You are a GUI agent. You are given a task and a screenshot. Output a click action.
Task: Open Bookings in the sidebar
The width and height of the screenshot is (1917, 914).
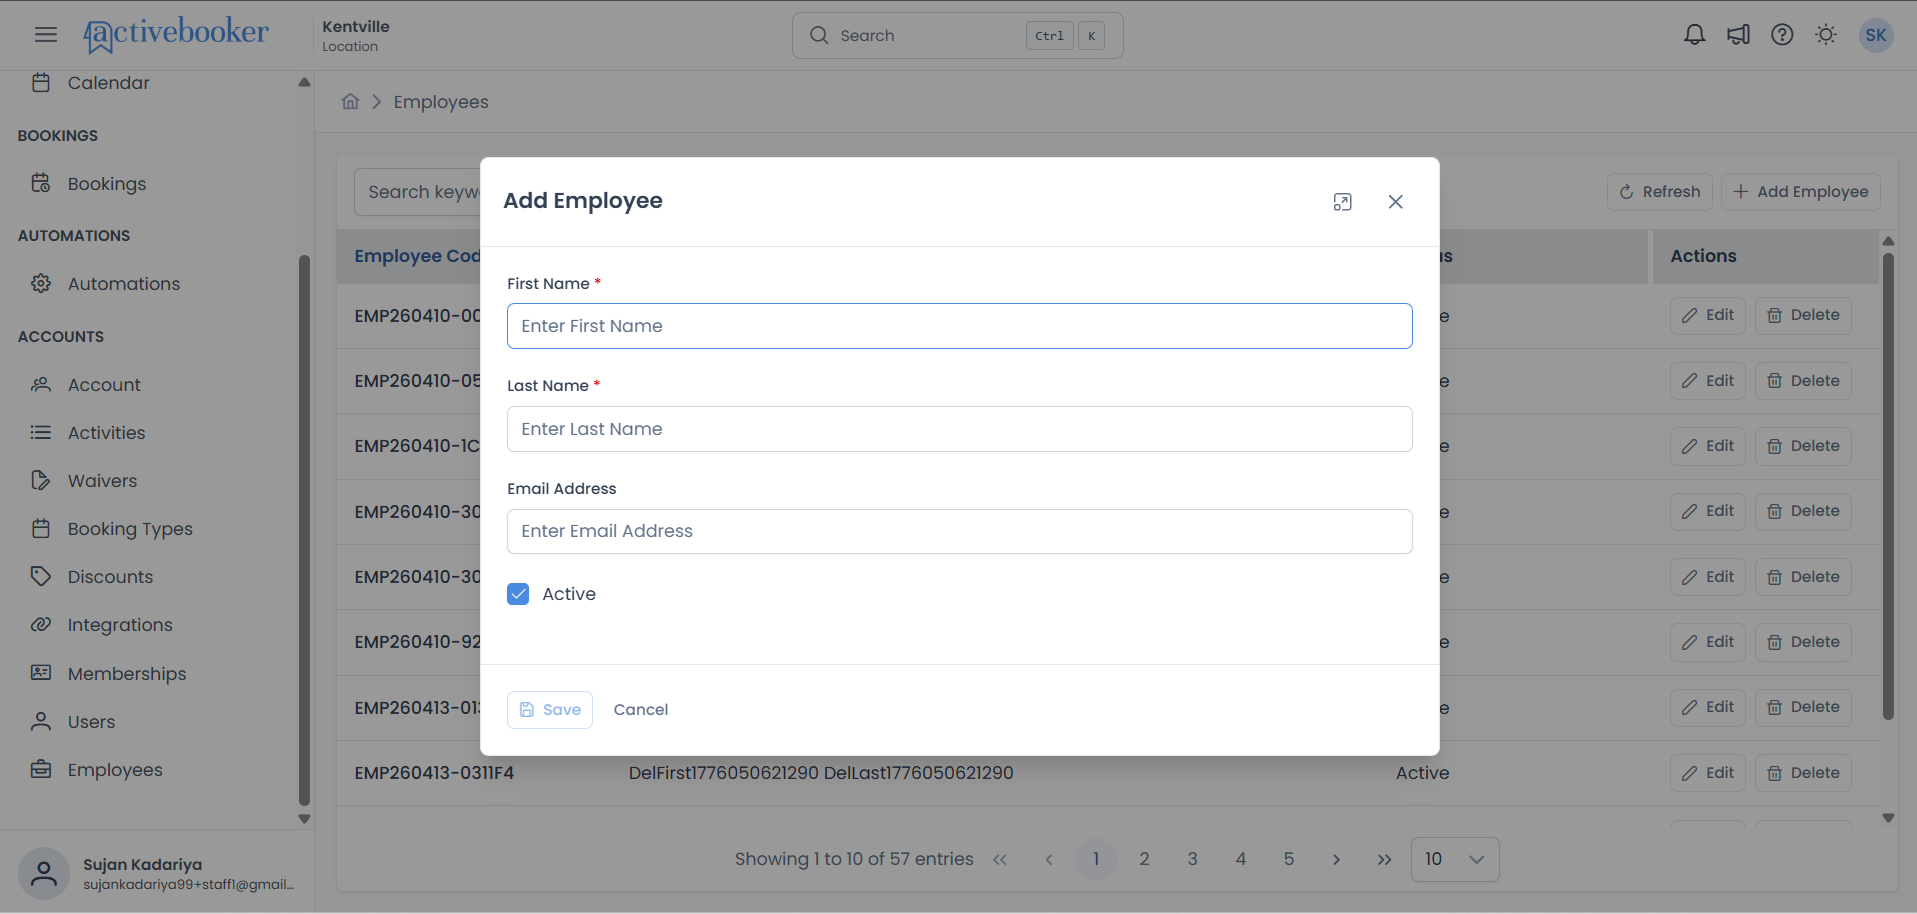point(106,184)
